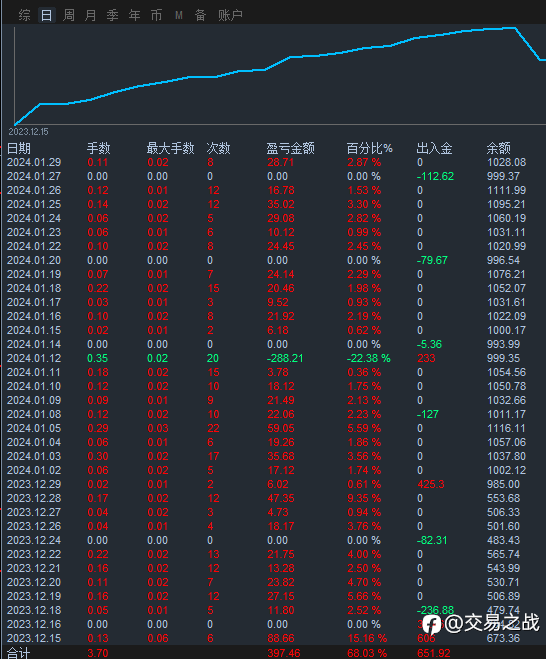Select the 日 daily tab
546x659 pixels.
tap(46, 16)
